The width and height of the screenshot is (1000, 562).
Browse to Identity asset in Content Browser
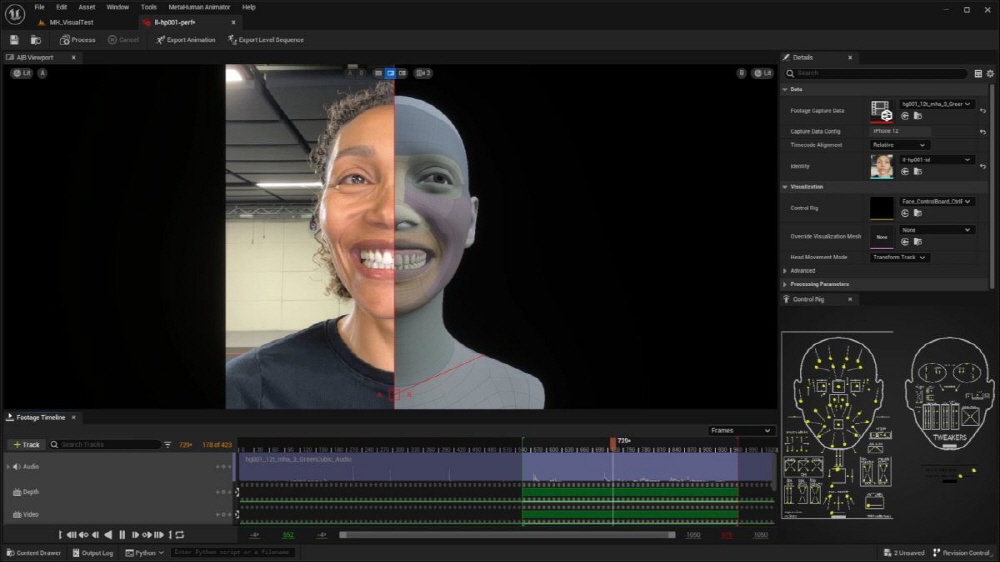[917, 171]
